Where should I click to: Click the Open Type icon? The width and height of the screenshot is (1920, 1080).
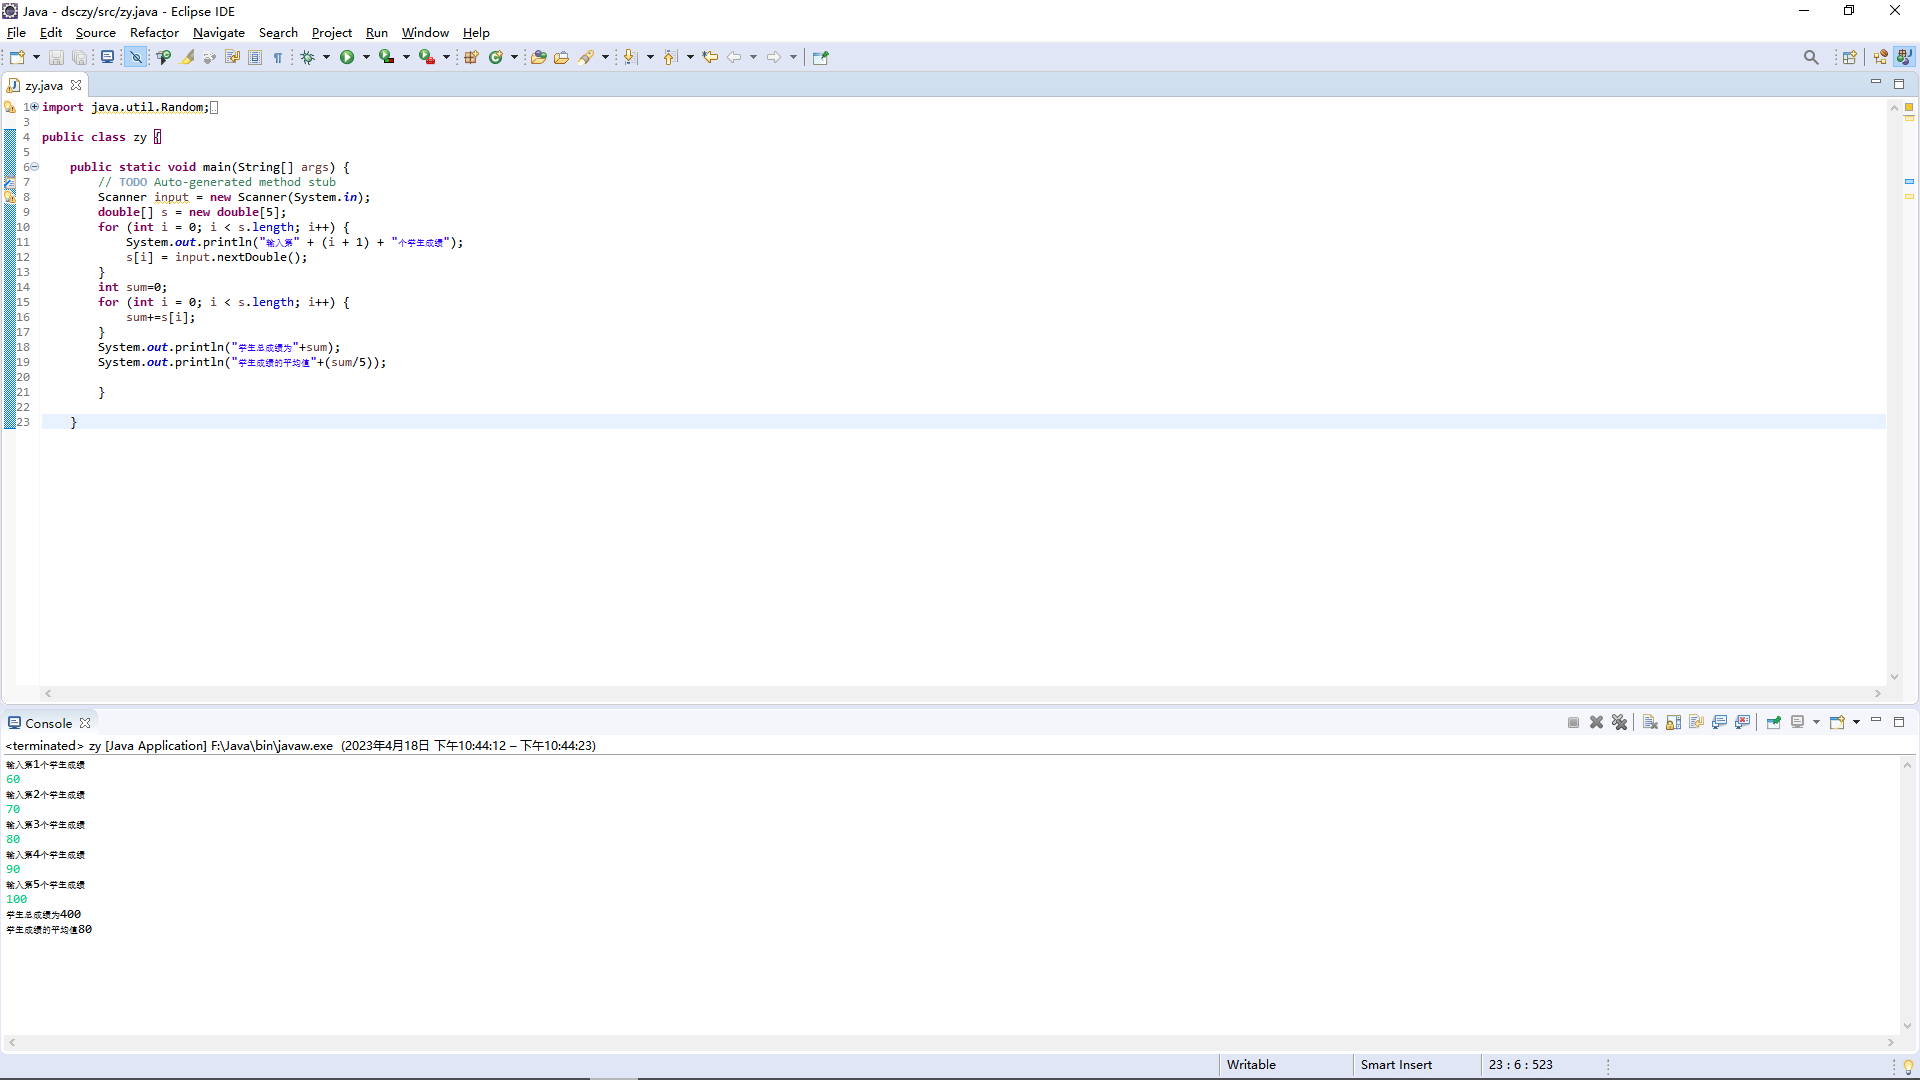[x=538, y=57]
